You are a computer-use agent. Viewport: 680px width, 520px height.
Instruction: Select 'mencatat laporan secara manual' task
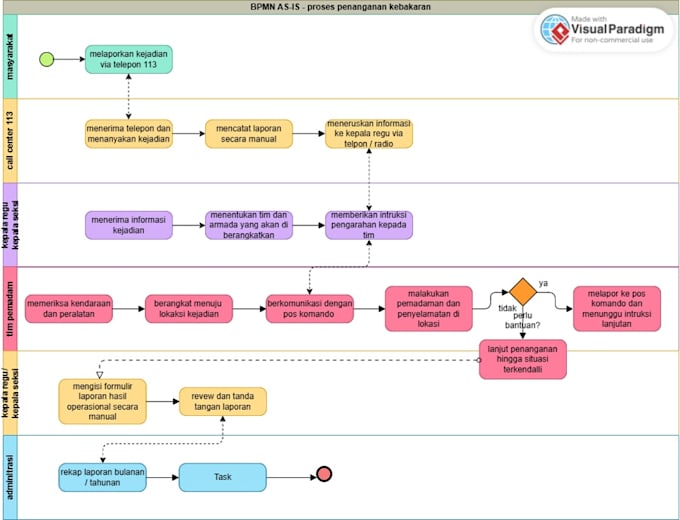click(249, 134)
